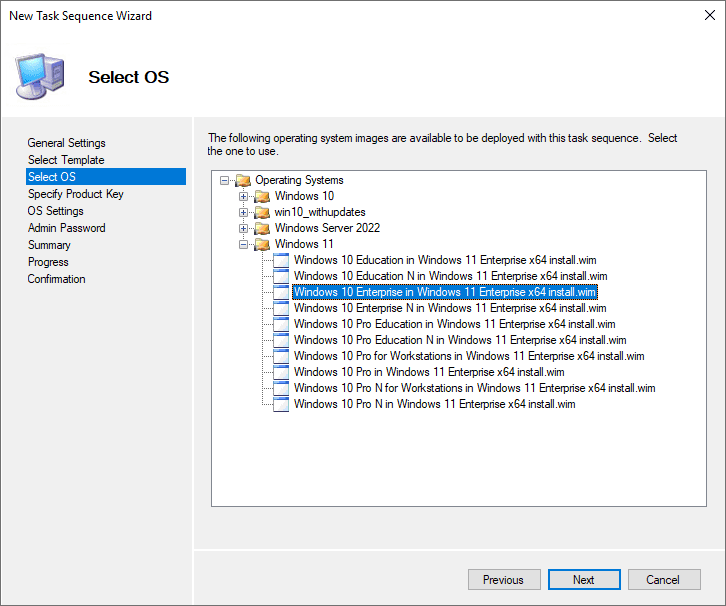Open the Select OS wizard step

pyautogui.click(x=106, y=177)
